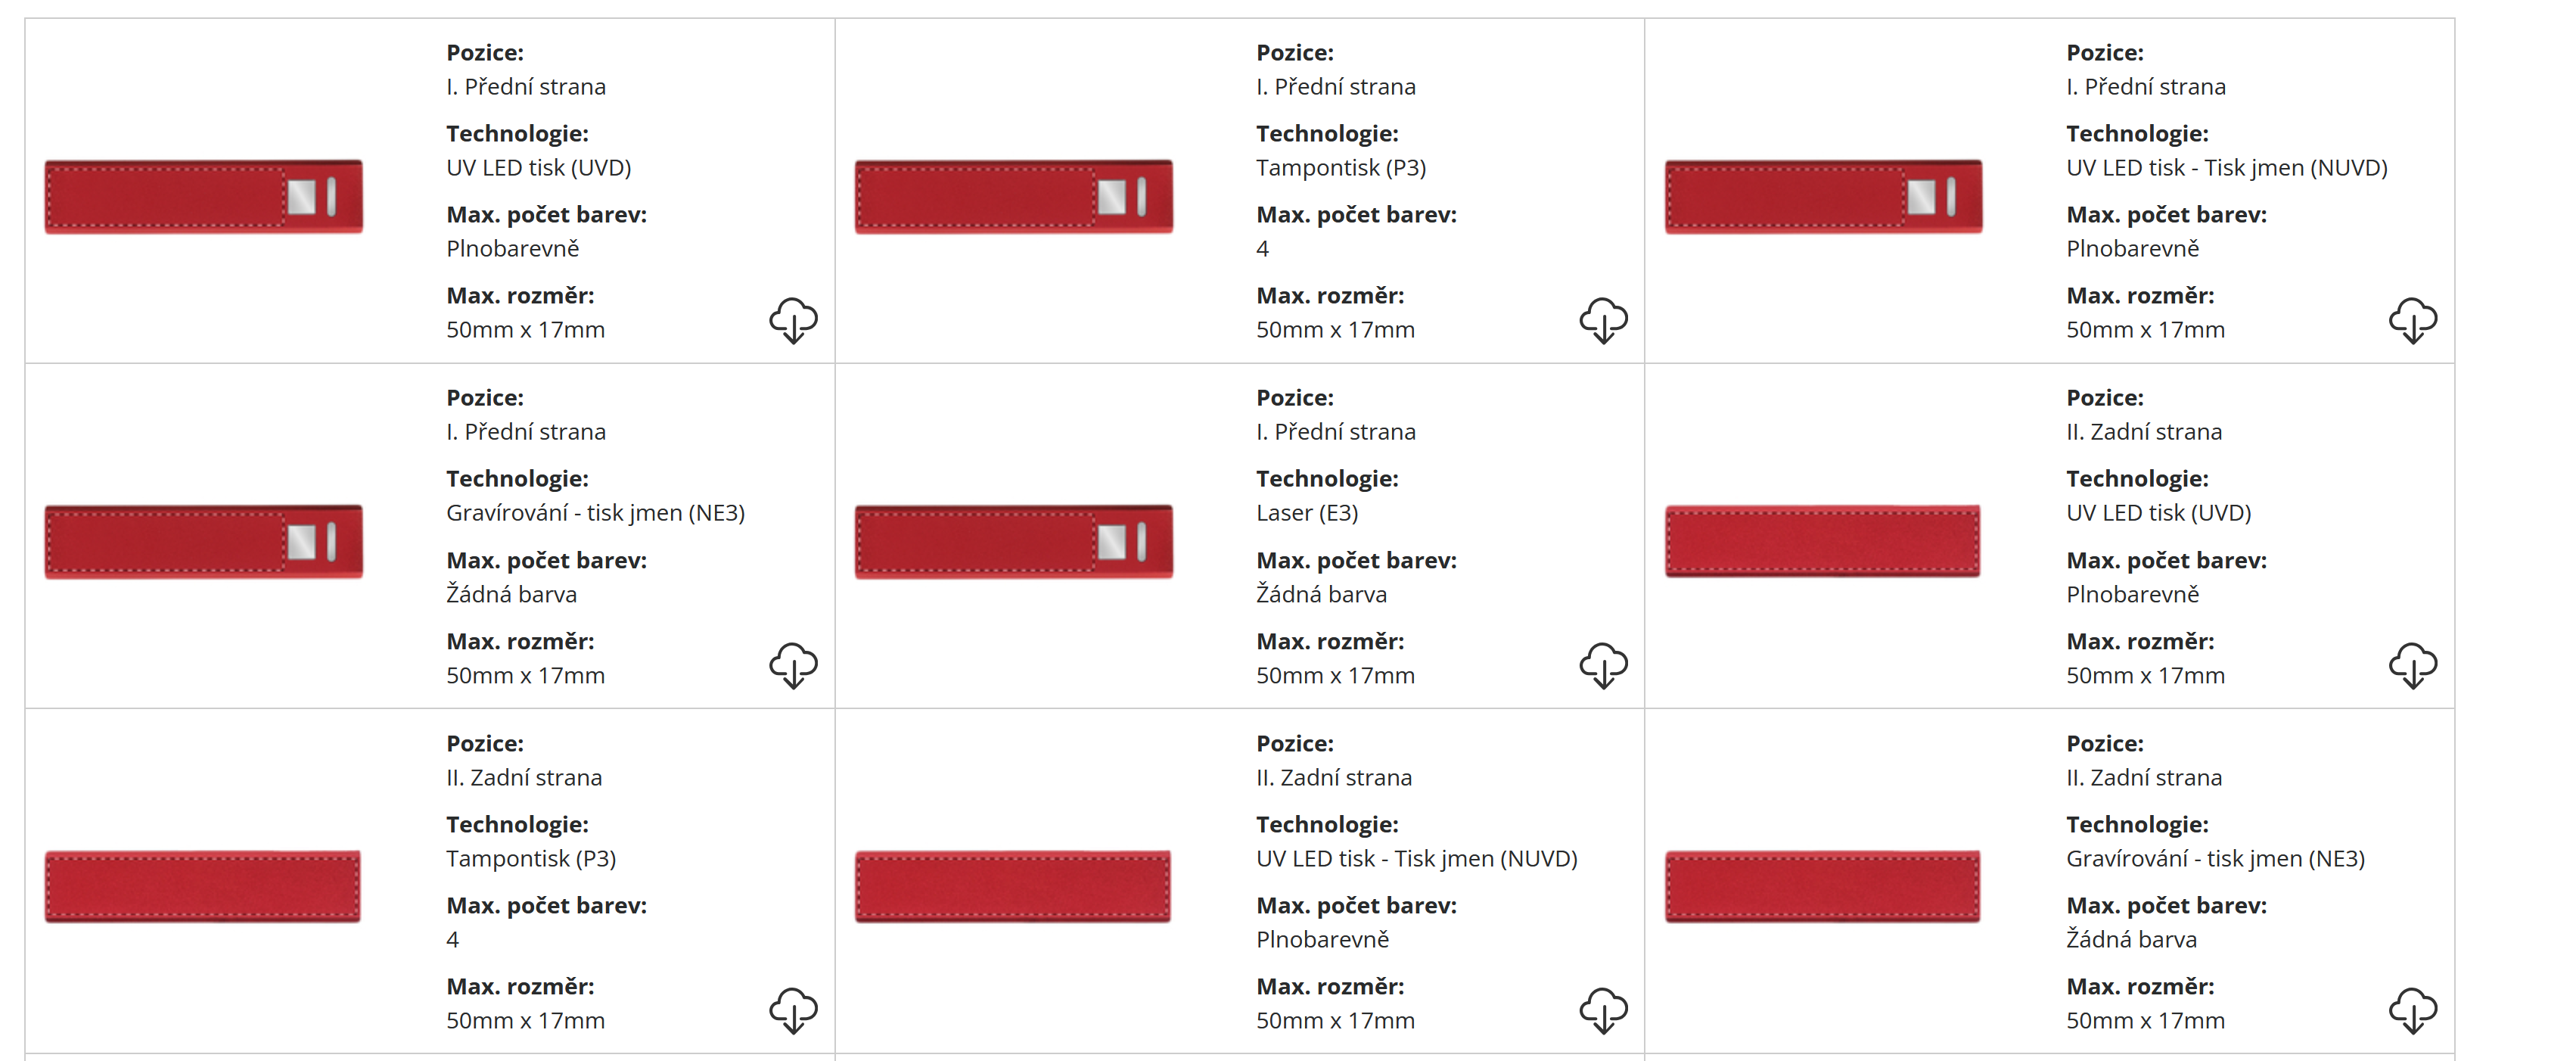Open back side NUVD power bank image
Image resolution: width=2576 pixels, height=1061 pixels.
tap(1012, 886)
